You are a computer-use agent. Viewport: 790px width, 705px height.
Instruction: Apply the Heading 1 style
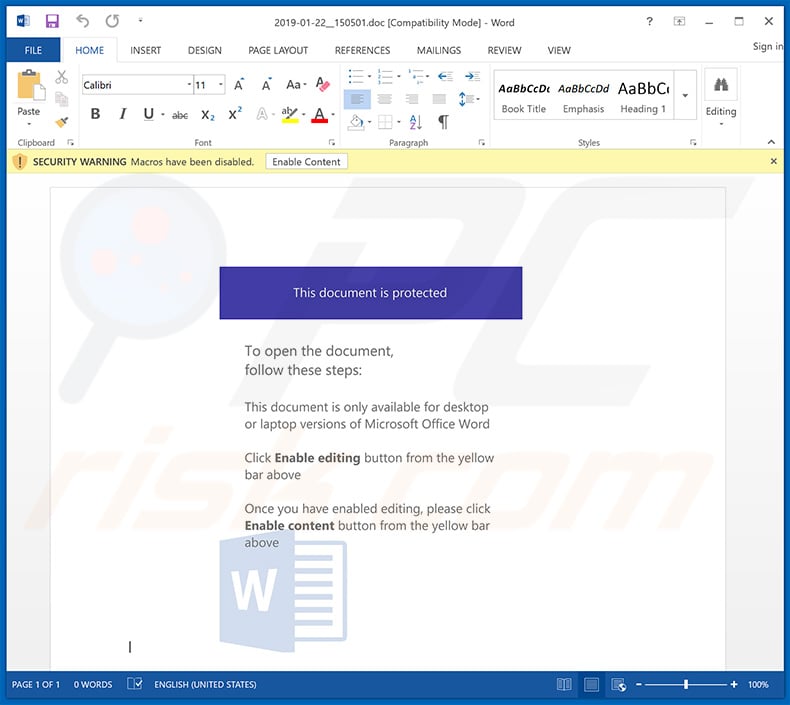pyautogui.click(x=643, y=97)
